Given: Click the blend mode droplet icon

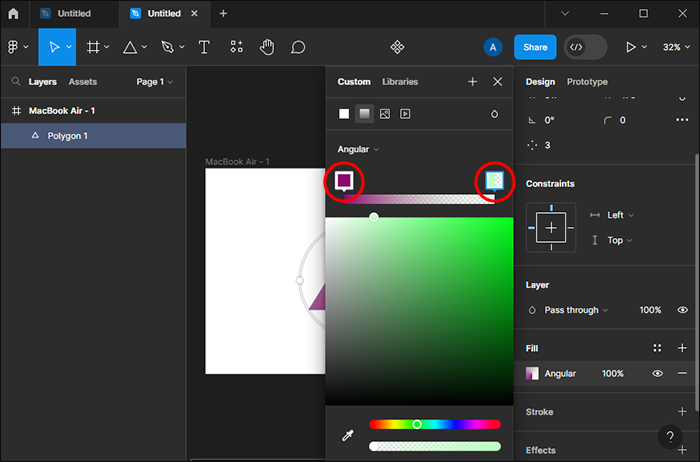Looking at the screenshot, I should pyautogui.click(x=494, y=114).
